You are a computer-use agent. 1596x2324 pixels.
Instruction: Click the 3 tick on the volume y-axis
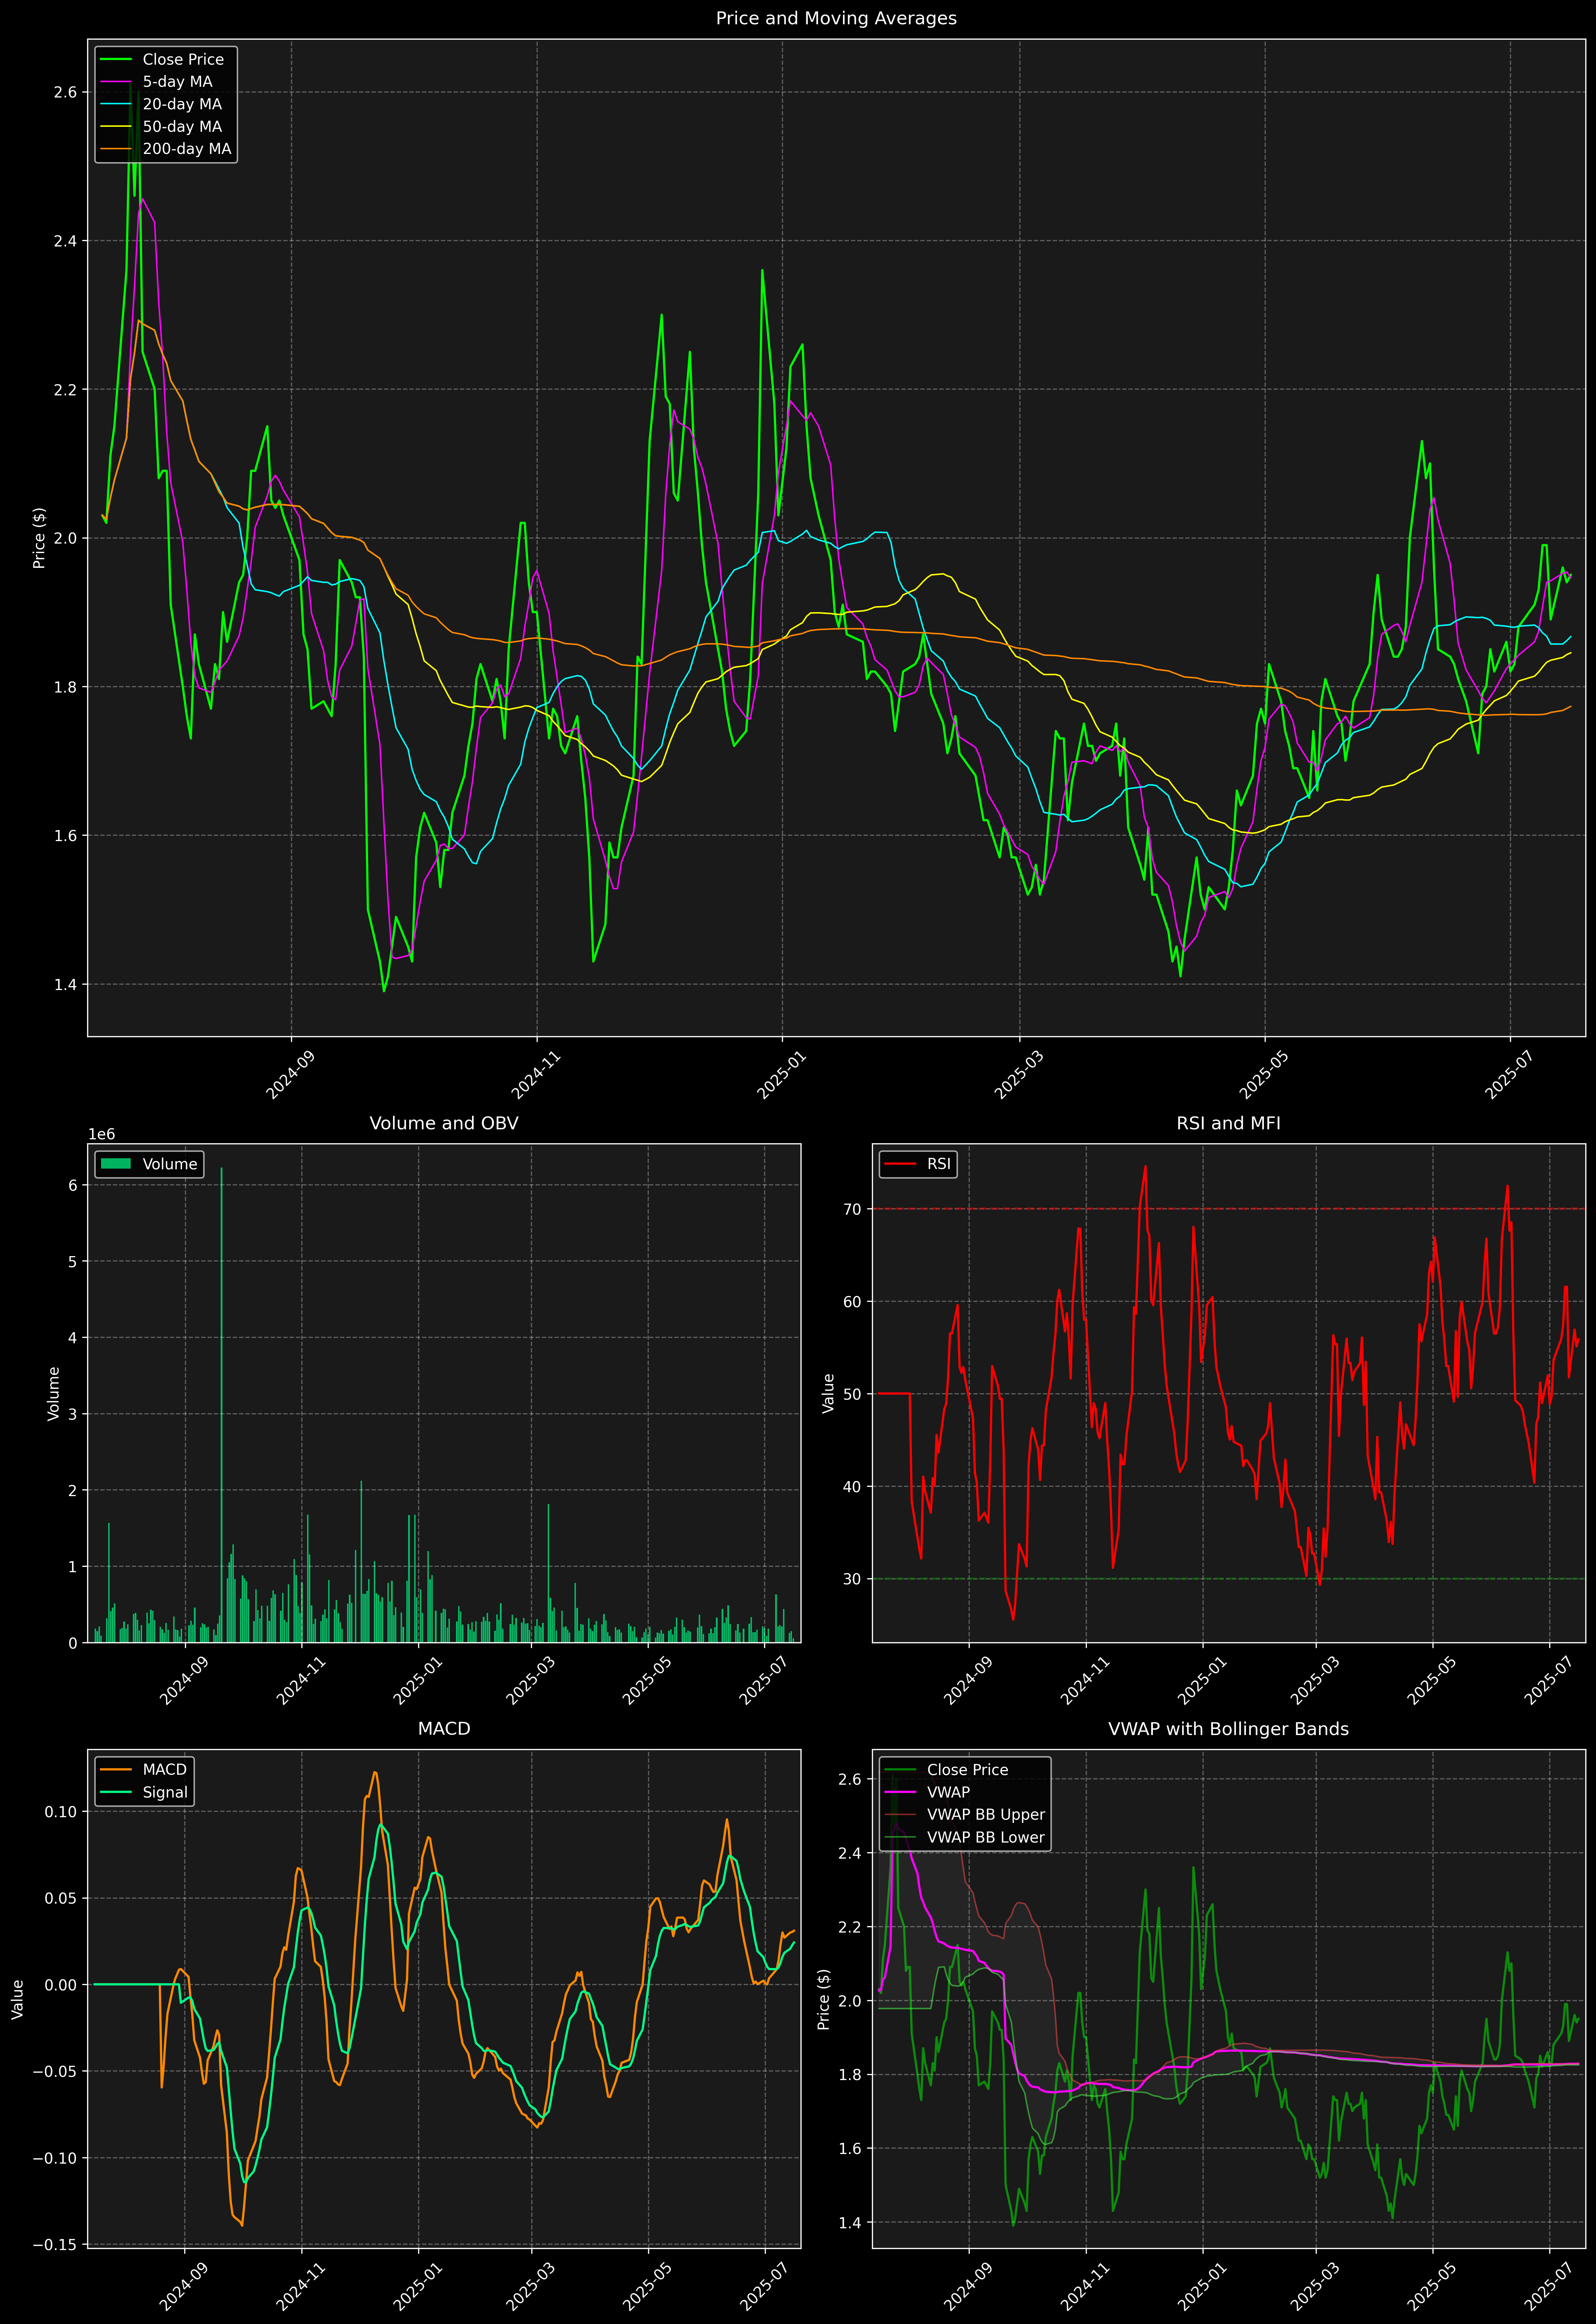click(x=73, y=1414)
